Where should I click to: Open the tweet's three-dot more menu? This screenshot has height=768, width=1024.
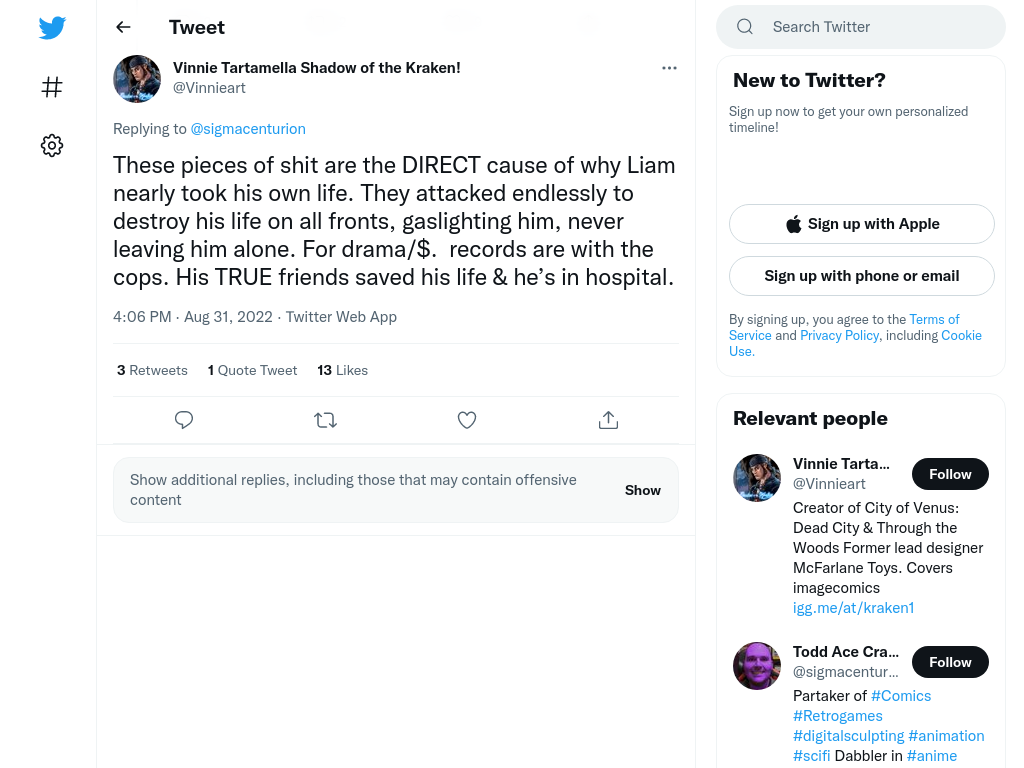click(x=669, y=68)
